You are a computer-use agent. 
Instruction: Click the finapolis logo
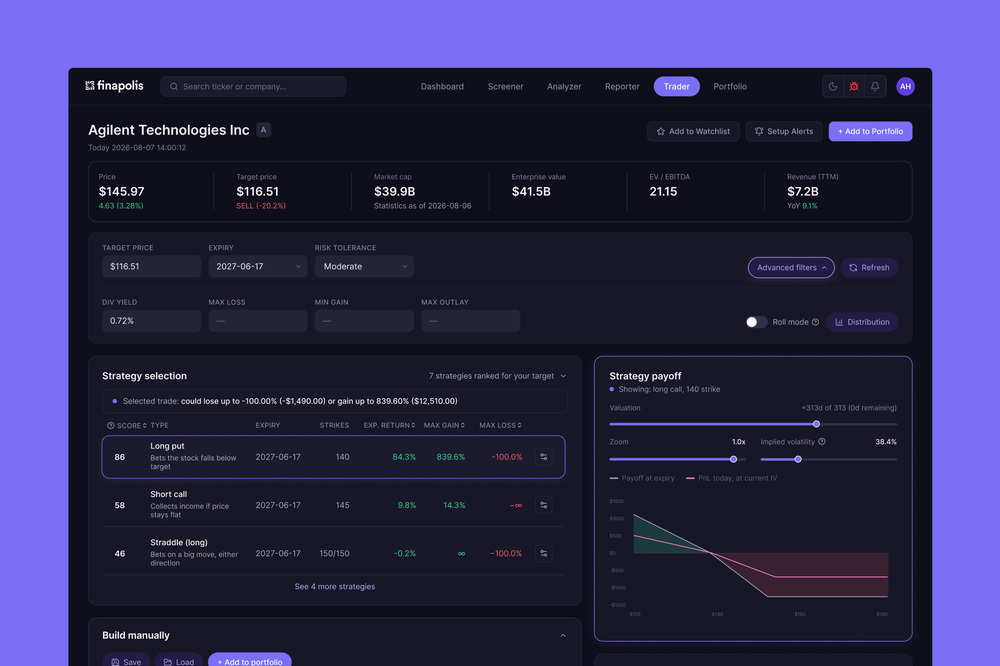(x=114, y=85)
